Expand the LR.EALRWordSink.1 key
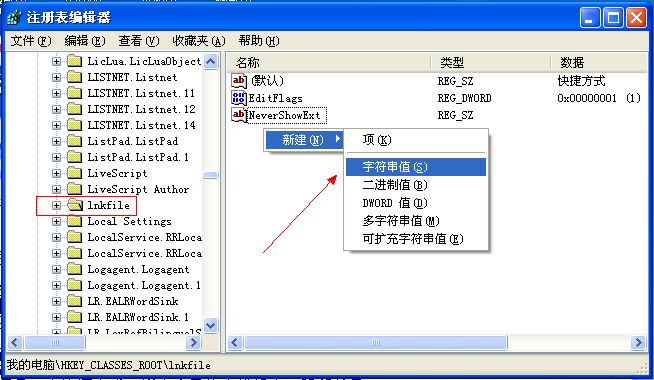The height and width of the screenshot is (380, 654). coord(56,317)
